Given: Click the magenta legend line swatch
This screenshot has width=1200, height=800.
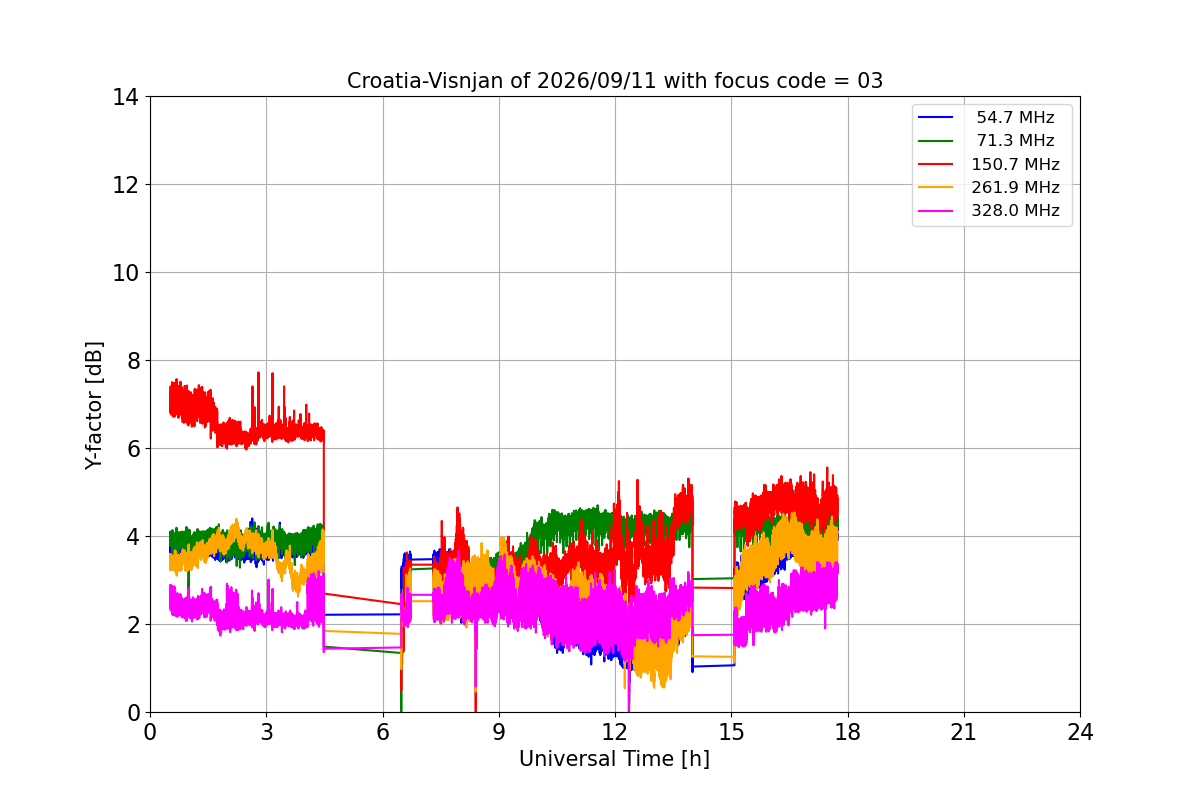Looking at the screenshot, I should 939,211.
